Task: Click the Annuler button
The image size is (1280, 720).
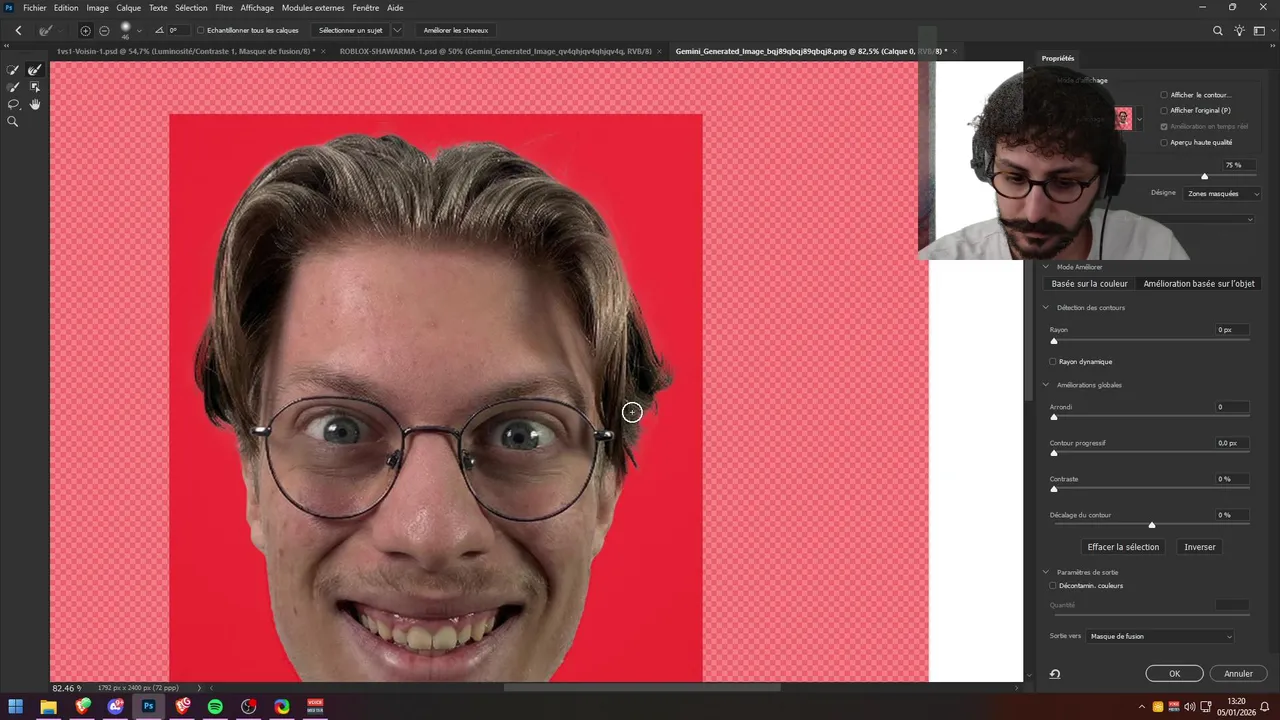Action: [1238, 674]
